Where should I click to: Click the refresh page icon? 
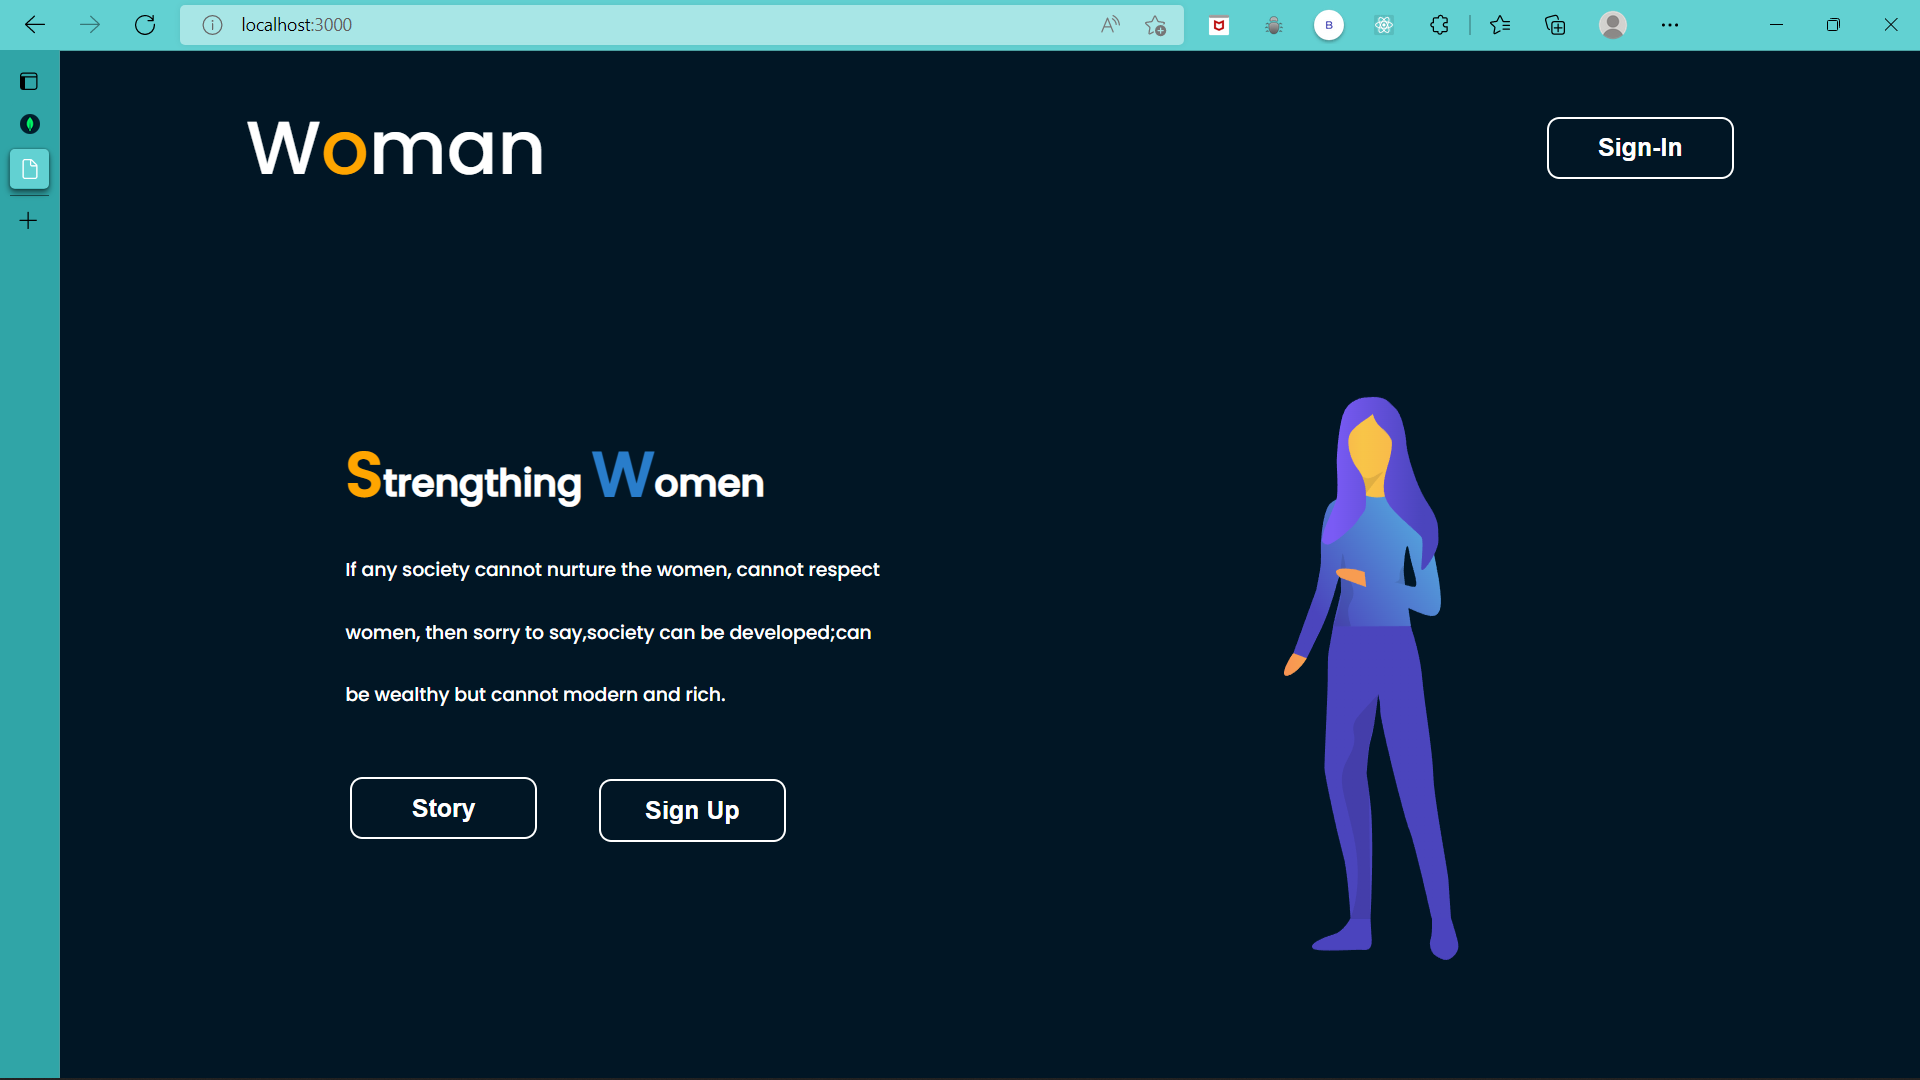145,25
